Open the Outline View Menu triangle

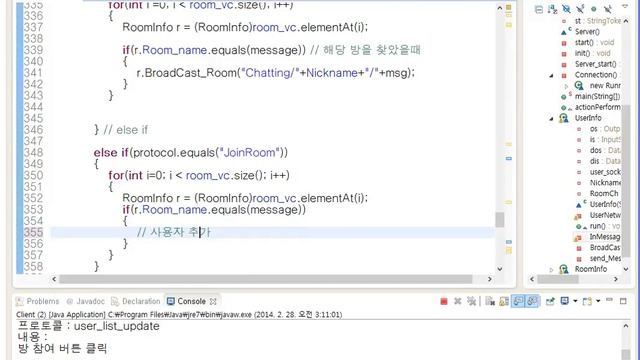pyautogui.click(x=624, y=7)
